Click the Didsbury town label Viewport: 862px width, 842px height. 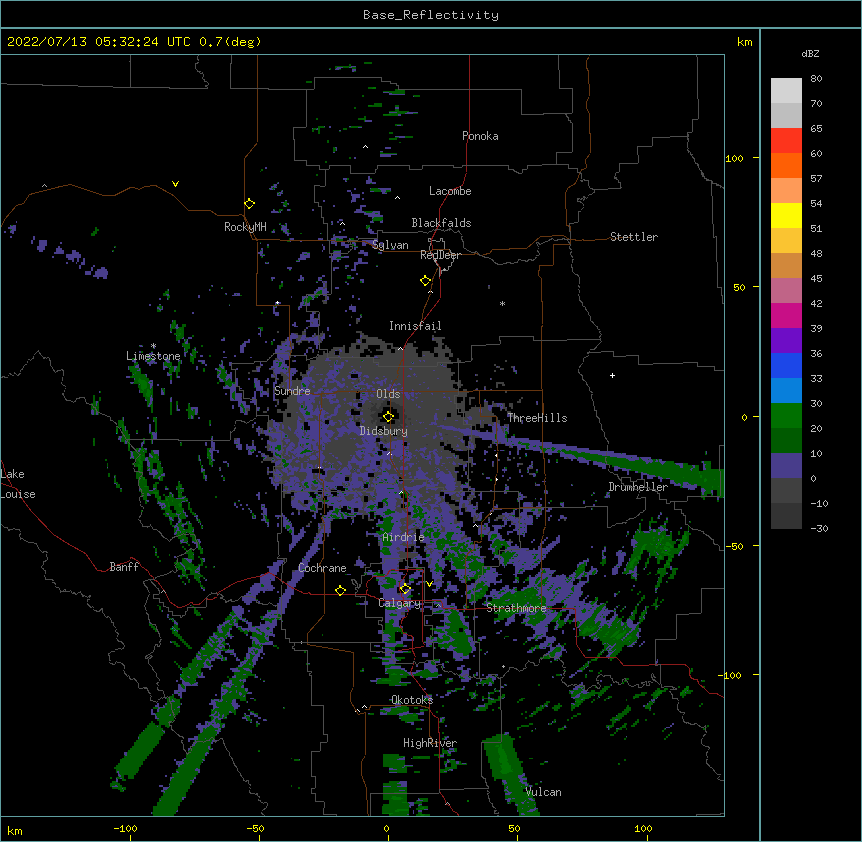(x=383, y=431)
